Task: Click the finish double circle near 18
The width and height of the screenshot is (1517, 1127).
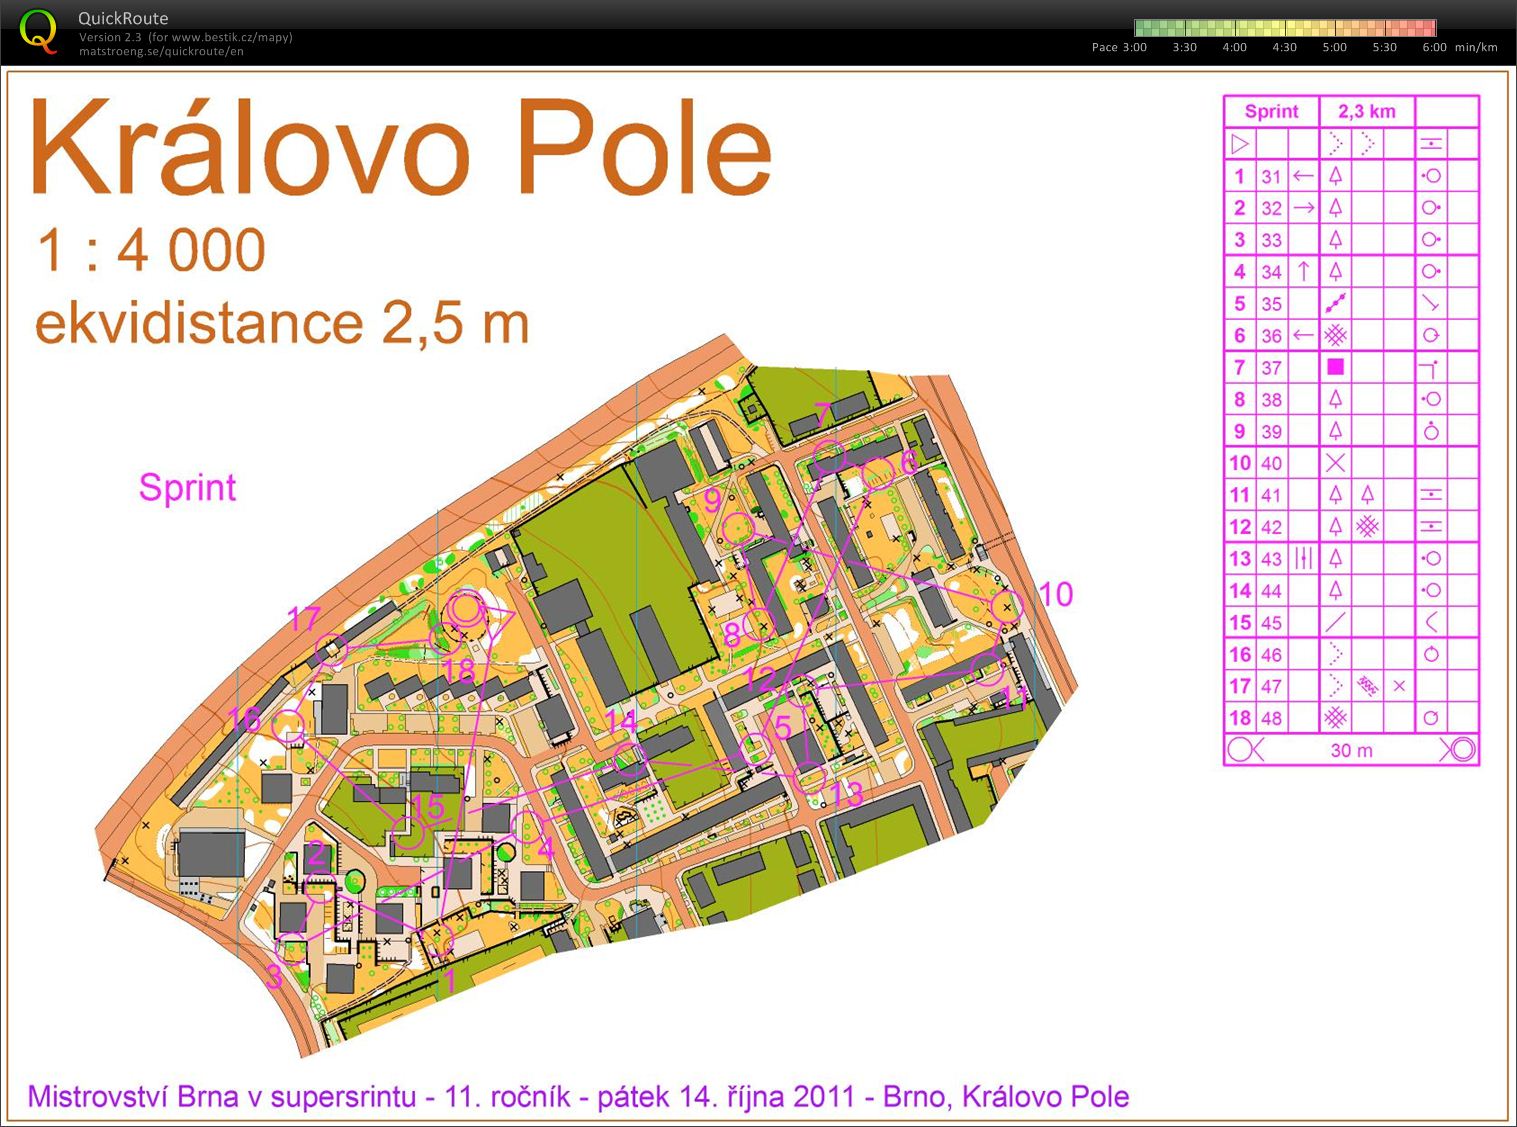Action: coord(464,609)
